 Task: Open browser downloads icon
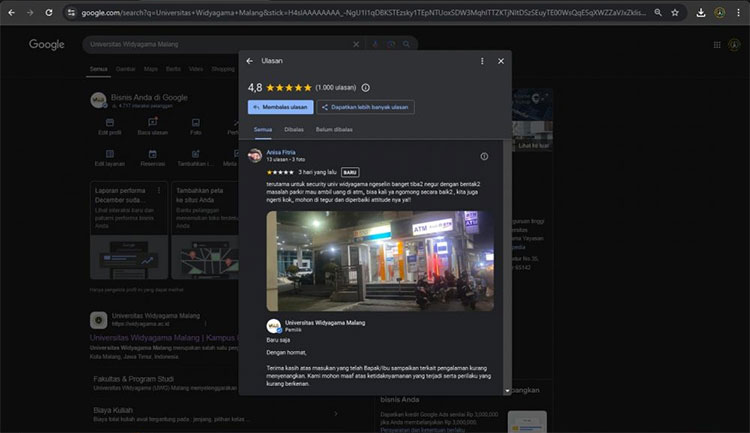(701, 13)
